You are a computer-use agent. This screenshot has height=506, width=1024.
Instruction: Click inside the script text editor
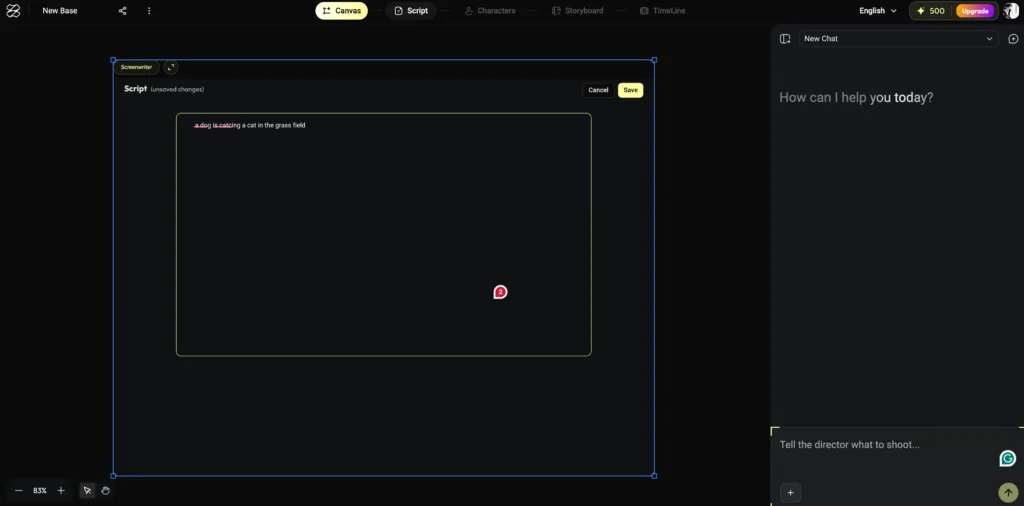click(383, 234)
